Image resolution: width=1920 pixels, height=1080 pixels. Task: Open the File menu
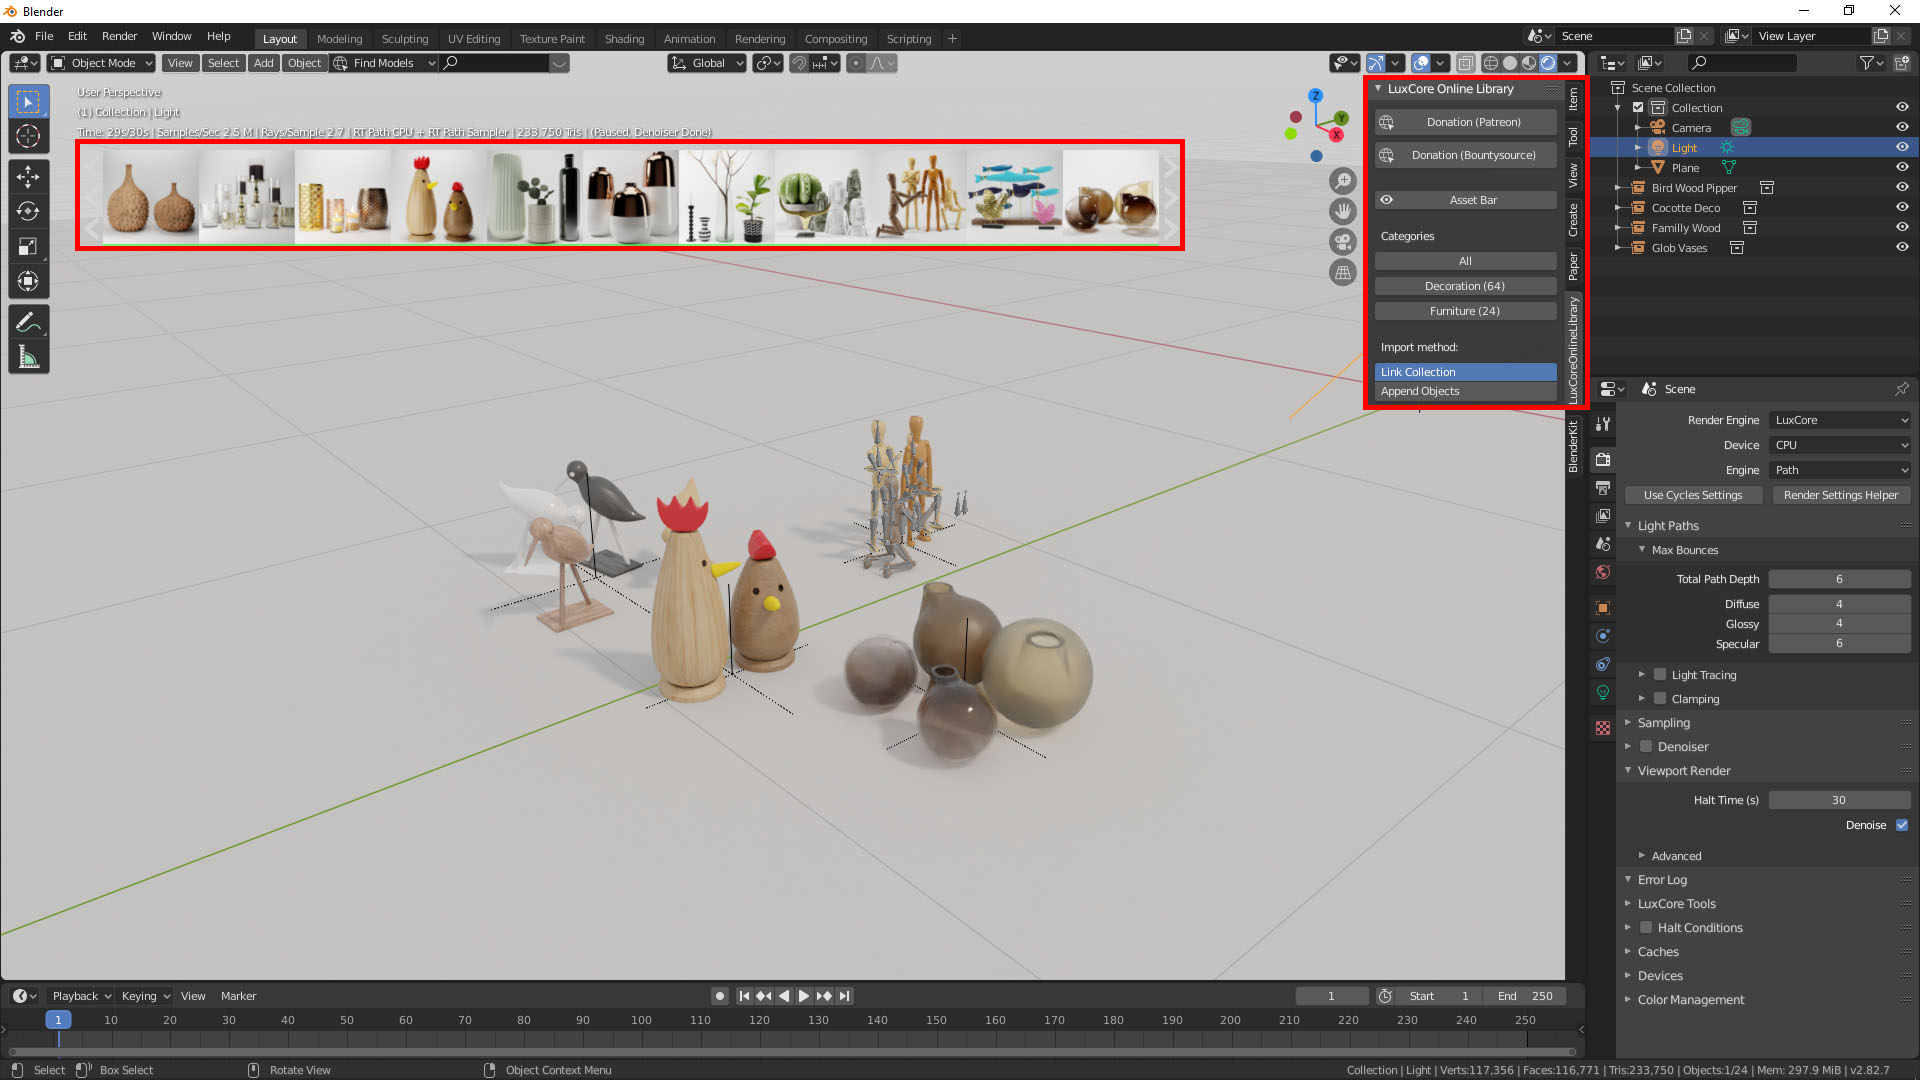(x=44, y=36)
